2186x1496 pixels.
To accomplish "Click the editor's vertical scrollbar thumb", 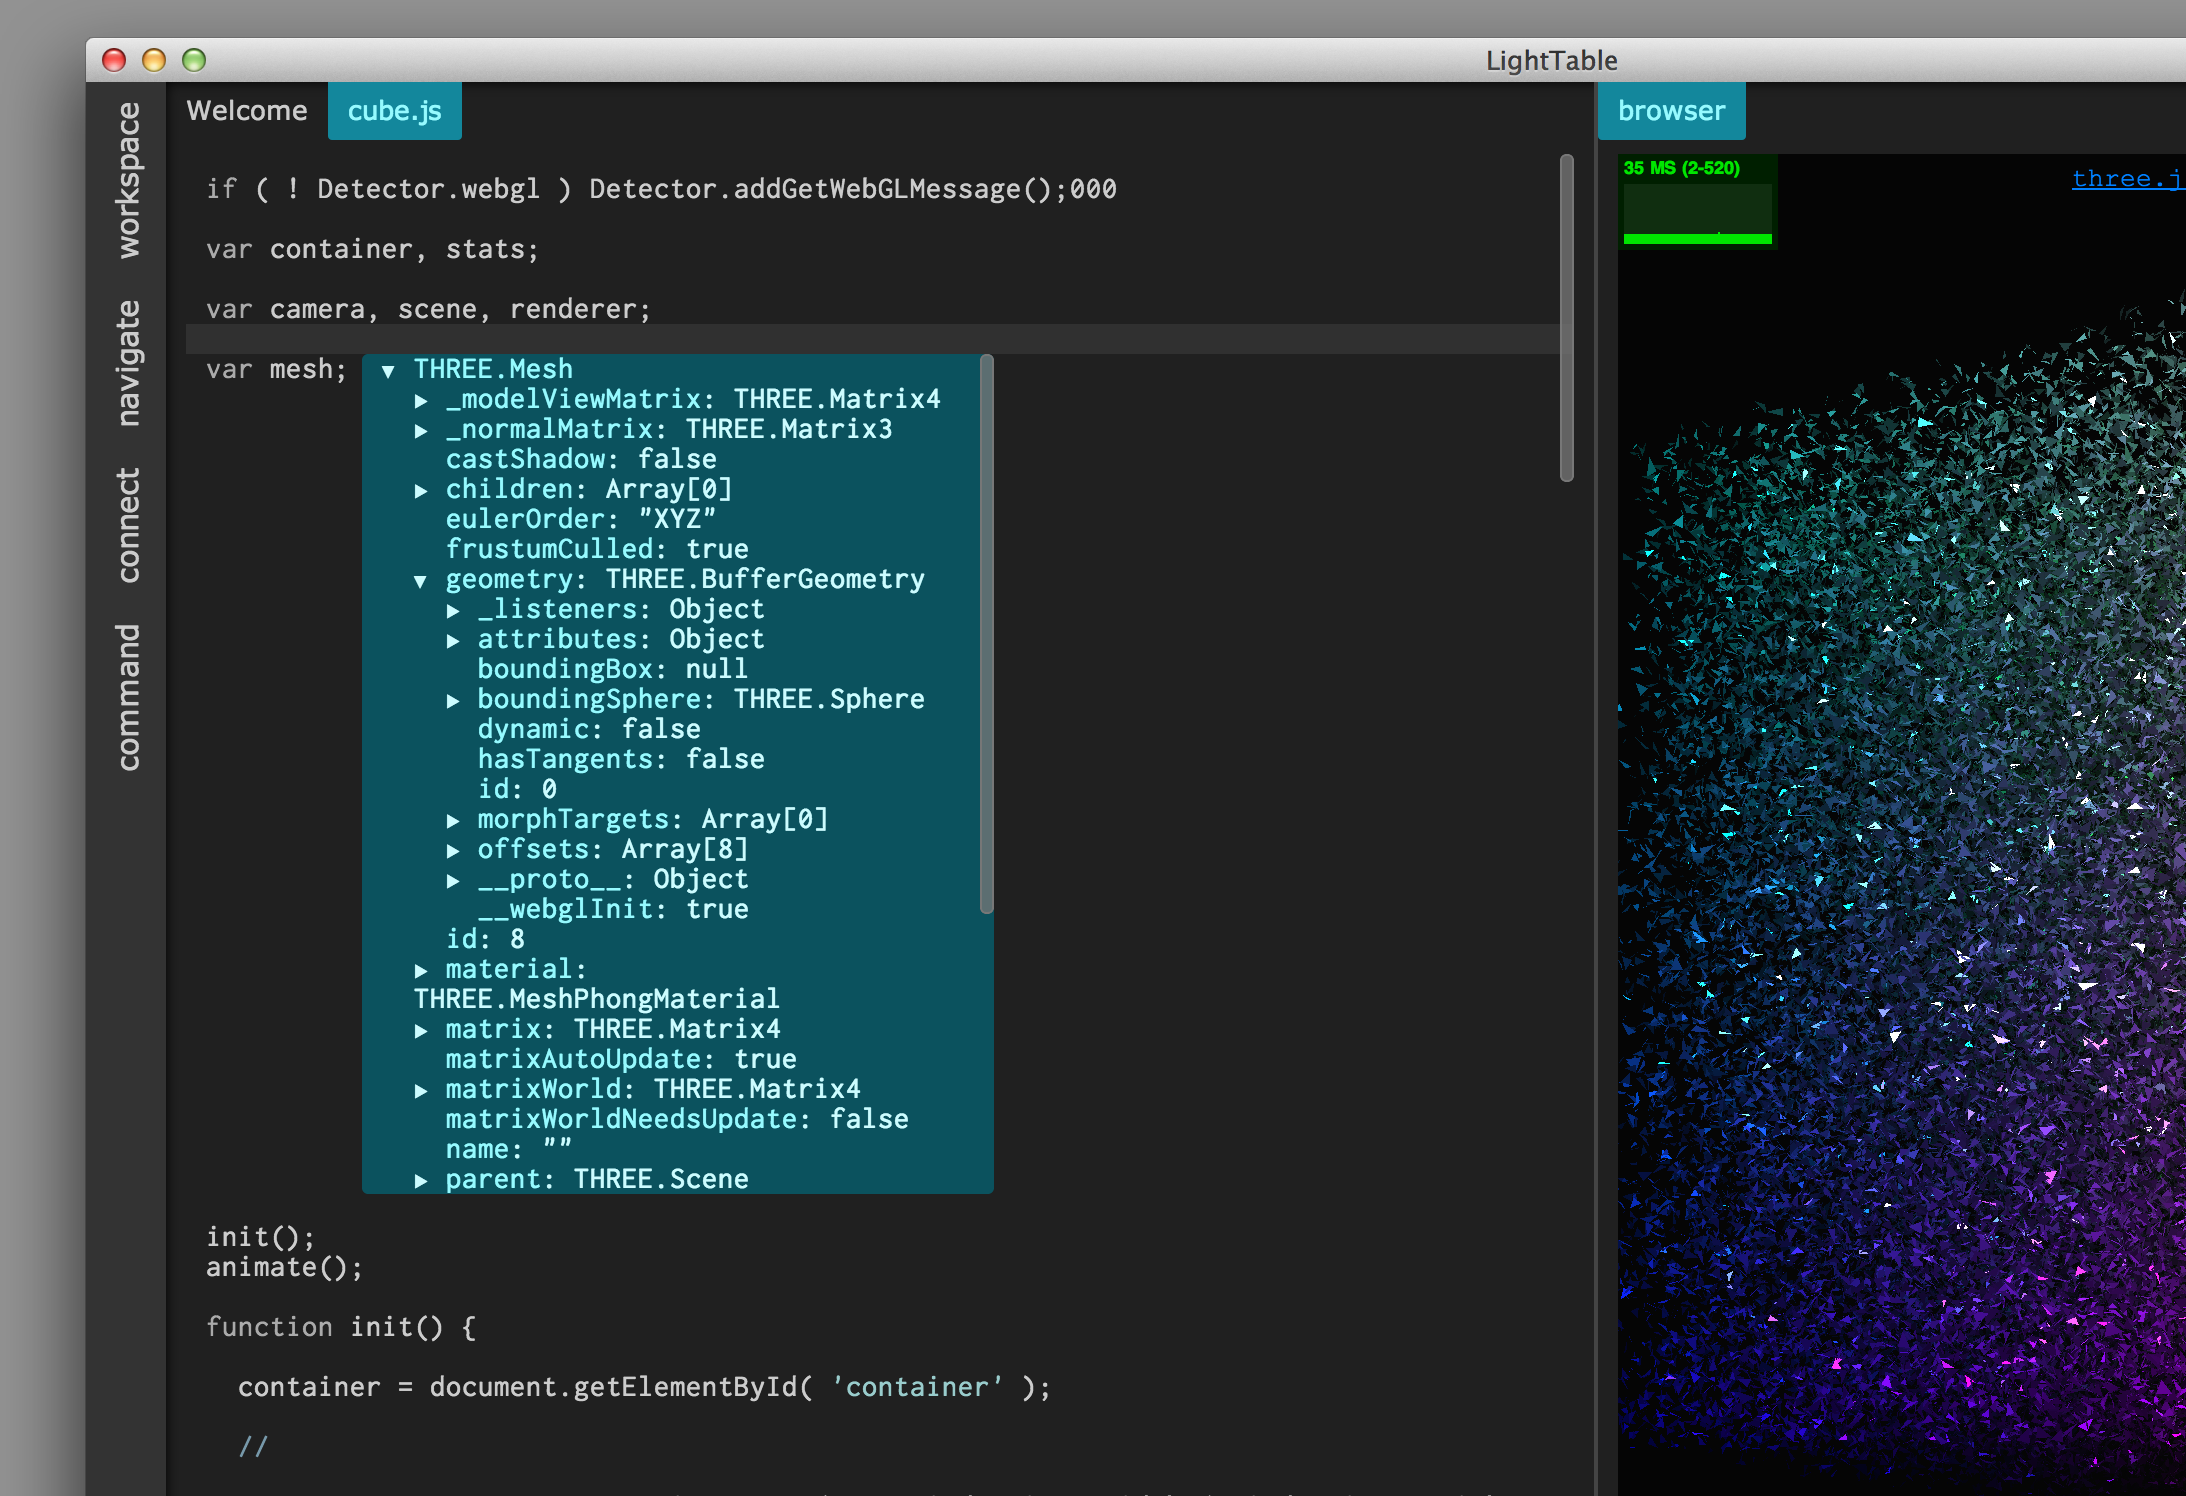I will pos(1566,318).
